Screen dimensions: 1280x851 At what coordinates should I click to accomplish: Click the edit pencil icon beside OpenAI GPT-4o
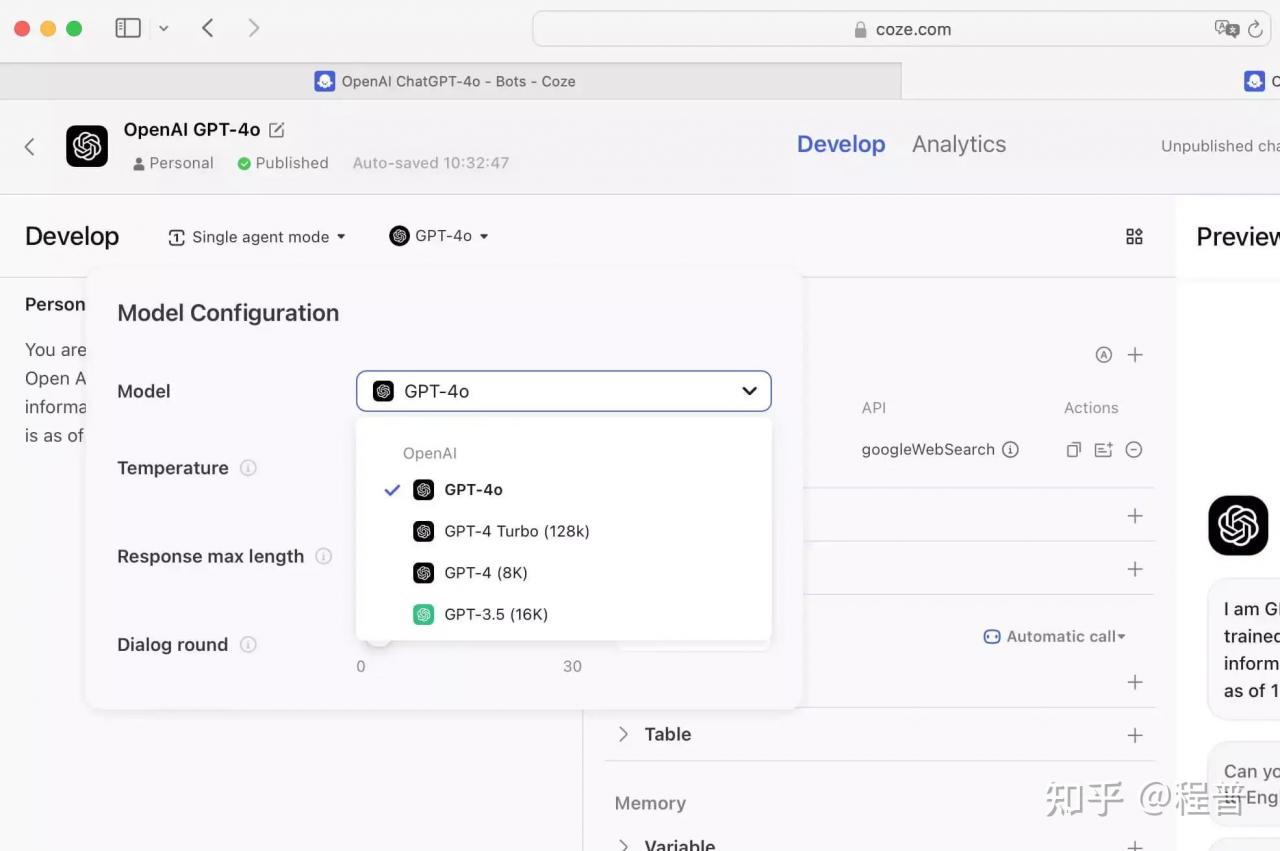(277, 130)
